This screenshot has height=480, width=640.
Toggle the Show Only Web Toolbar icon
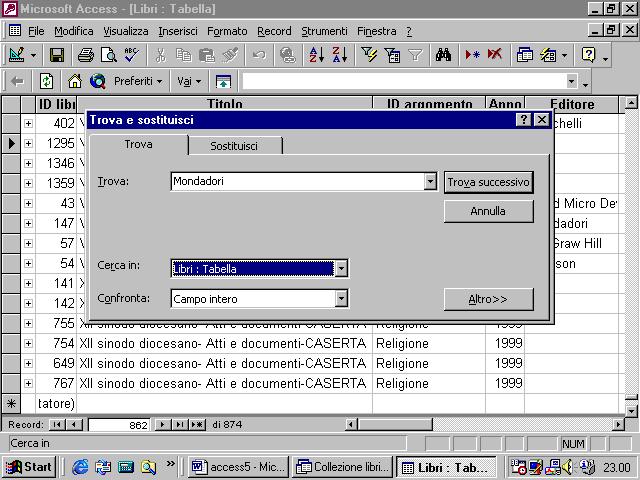coord(223,81)
